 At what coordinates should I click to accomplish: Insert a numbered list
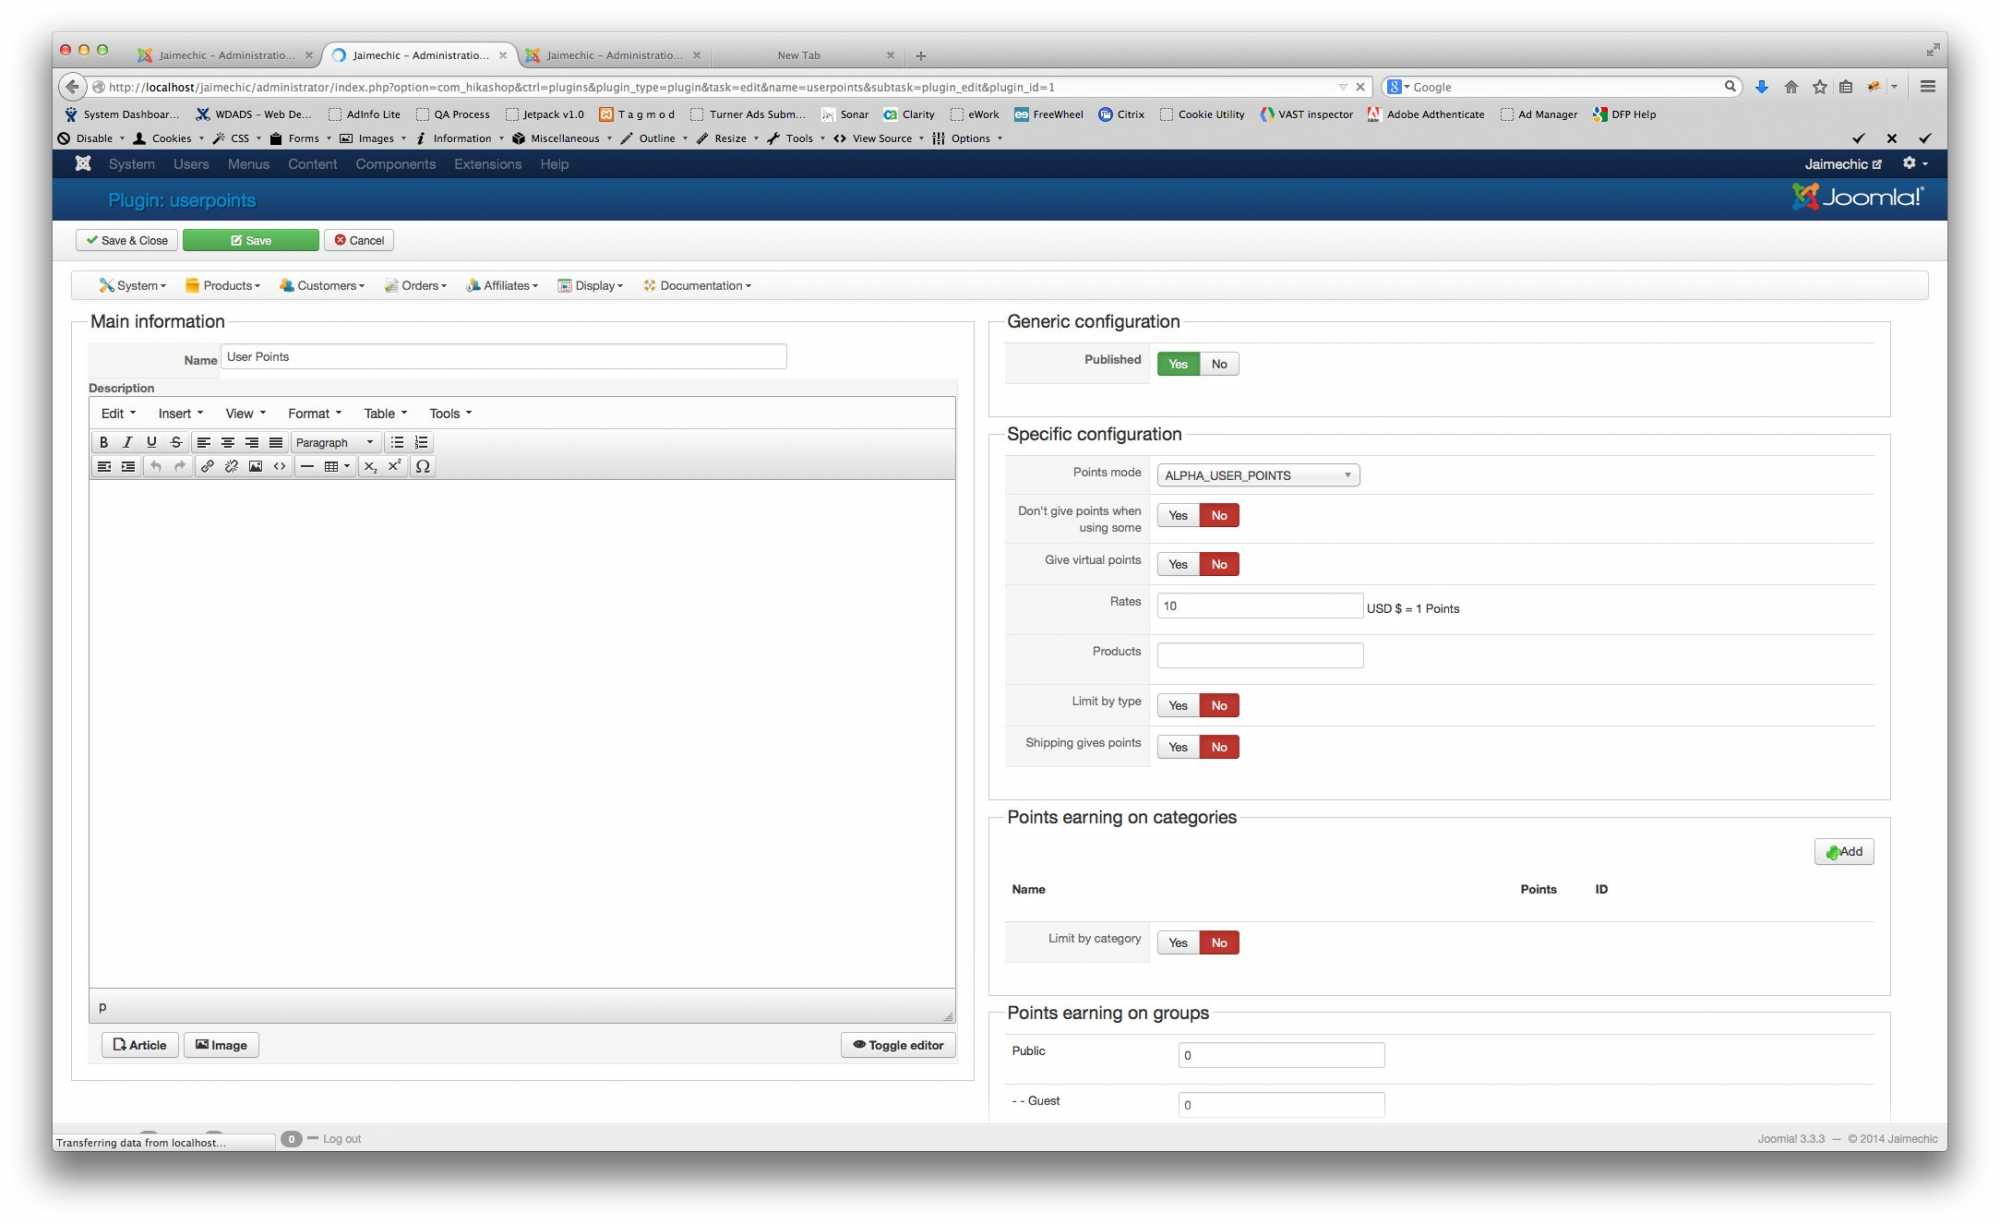(421, 442)
